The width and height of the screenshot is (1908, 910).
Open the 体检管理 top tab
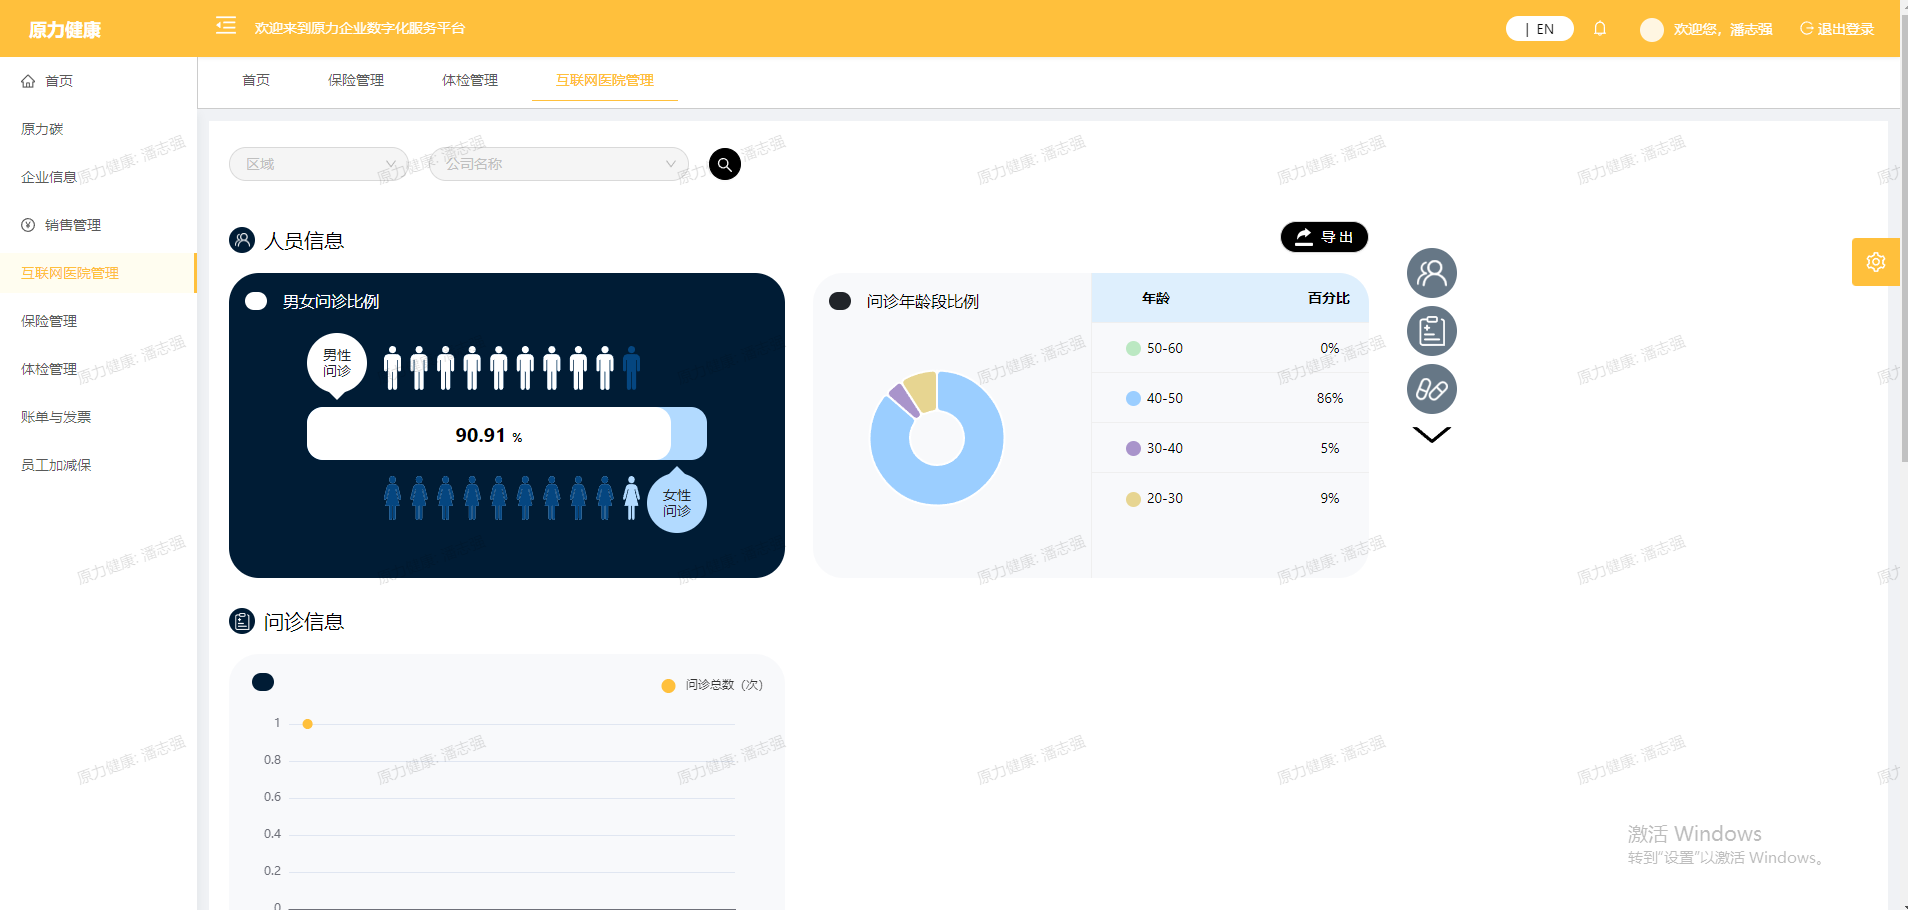click(470, 80)
